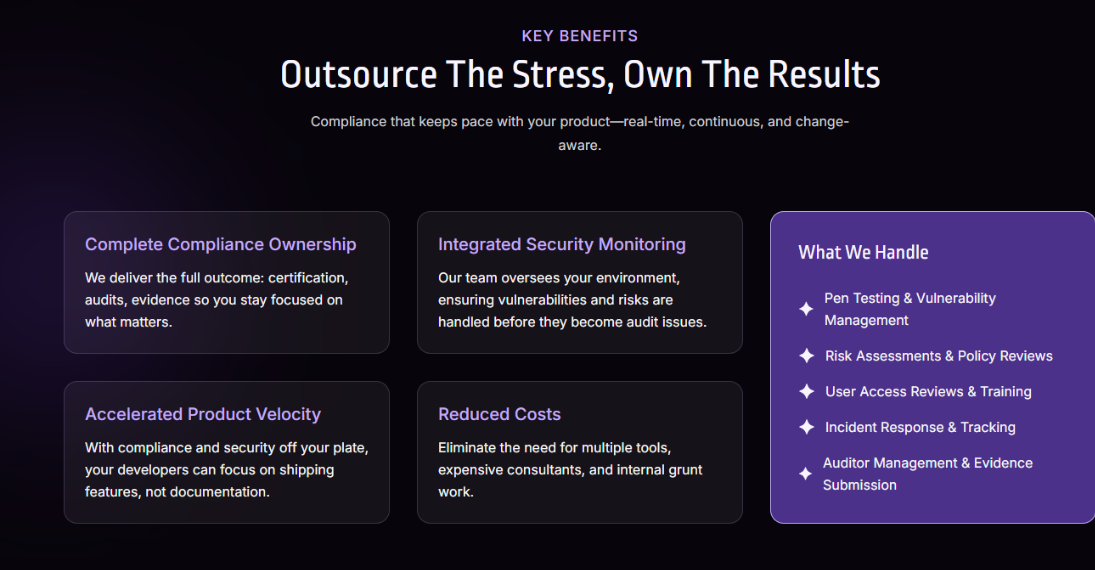Screen dimensions: 1095x570
Task: Select the compliance subtitle paragraph under the headline
Action: pos(579,133)
